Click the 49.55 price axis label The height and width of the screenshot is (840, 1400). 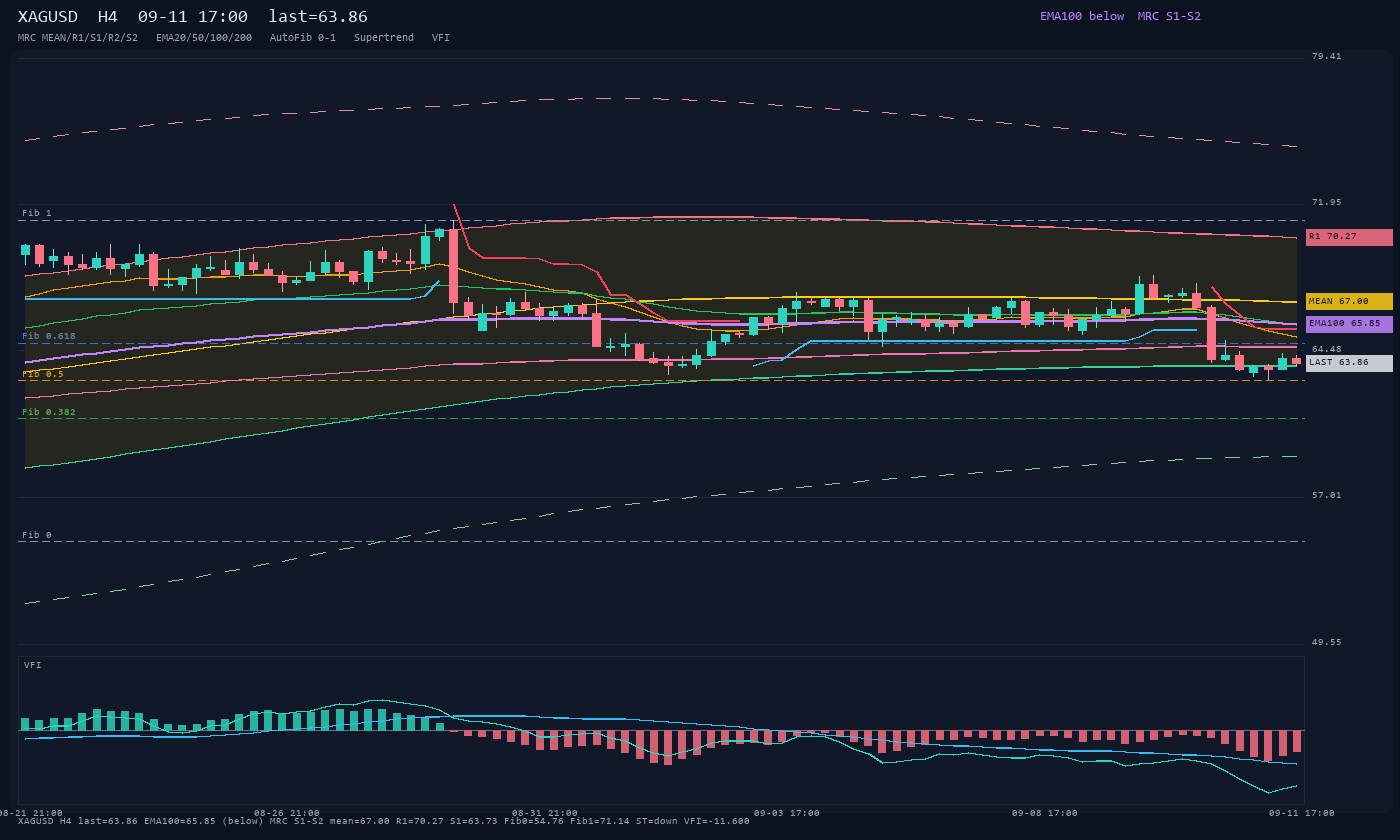1327,642
